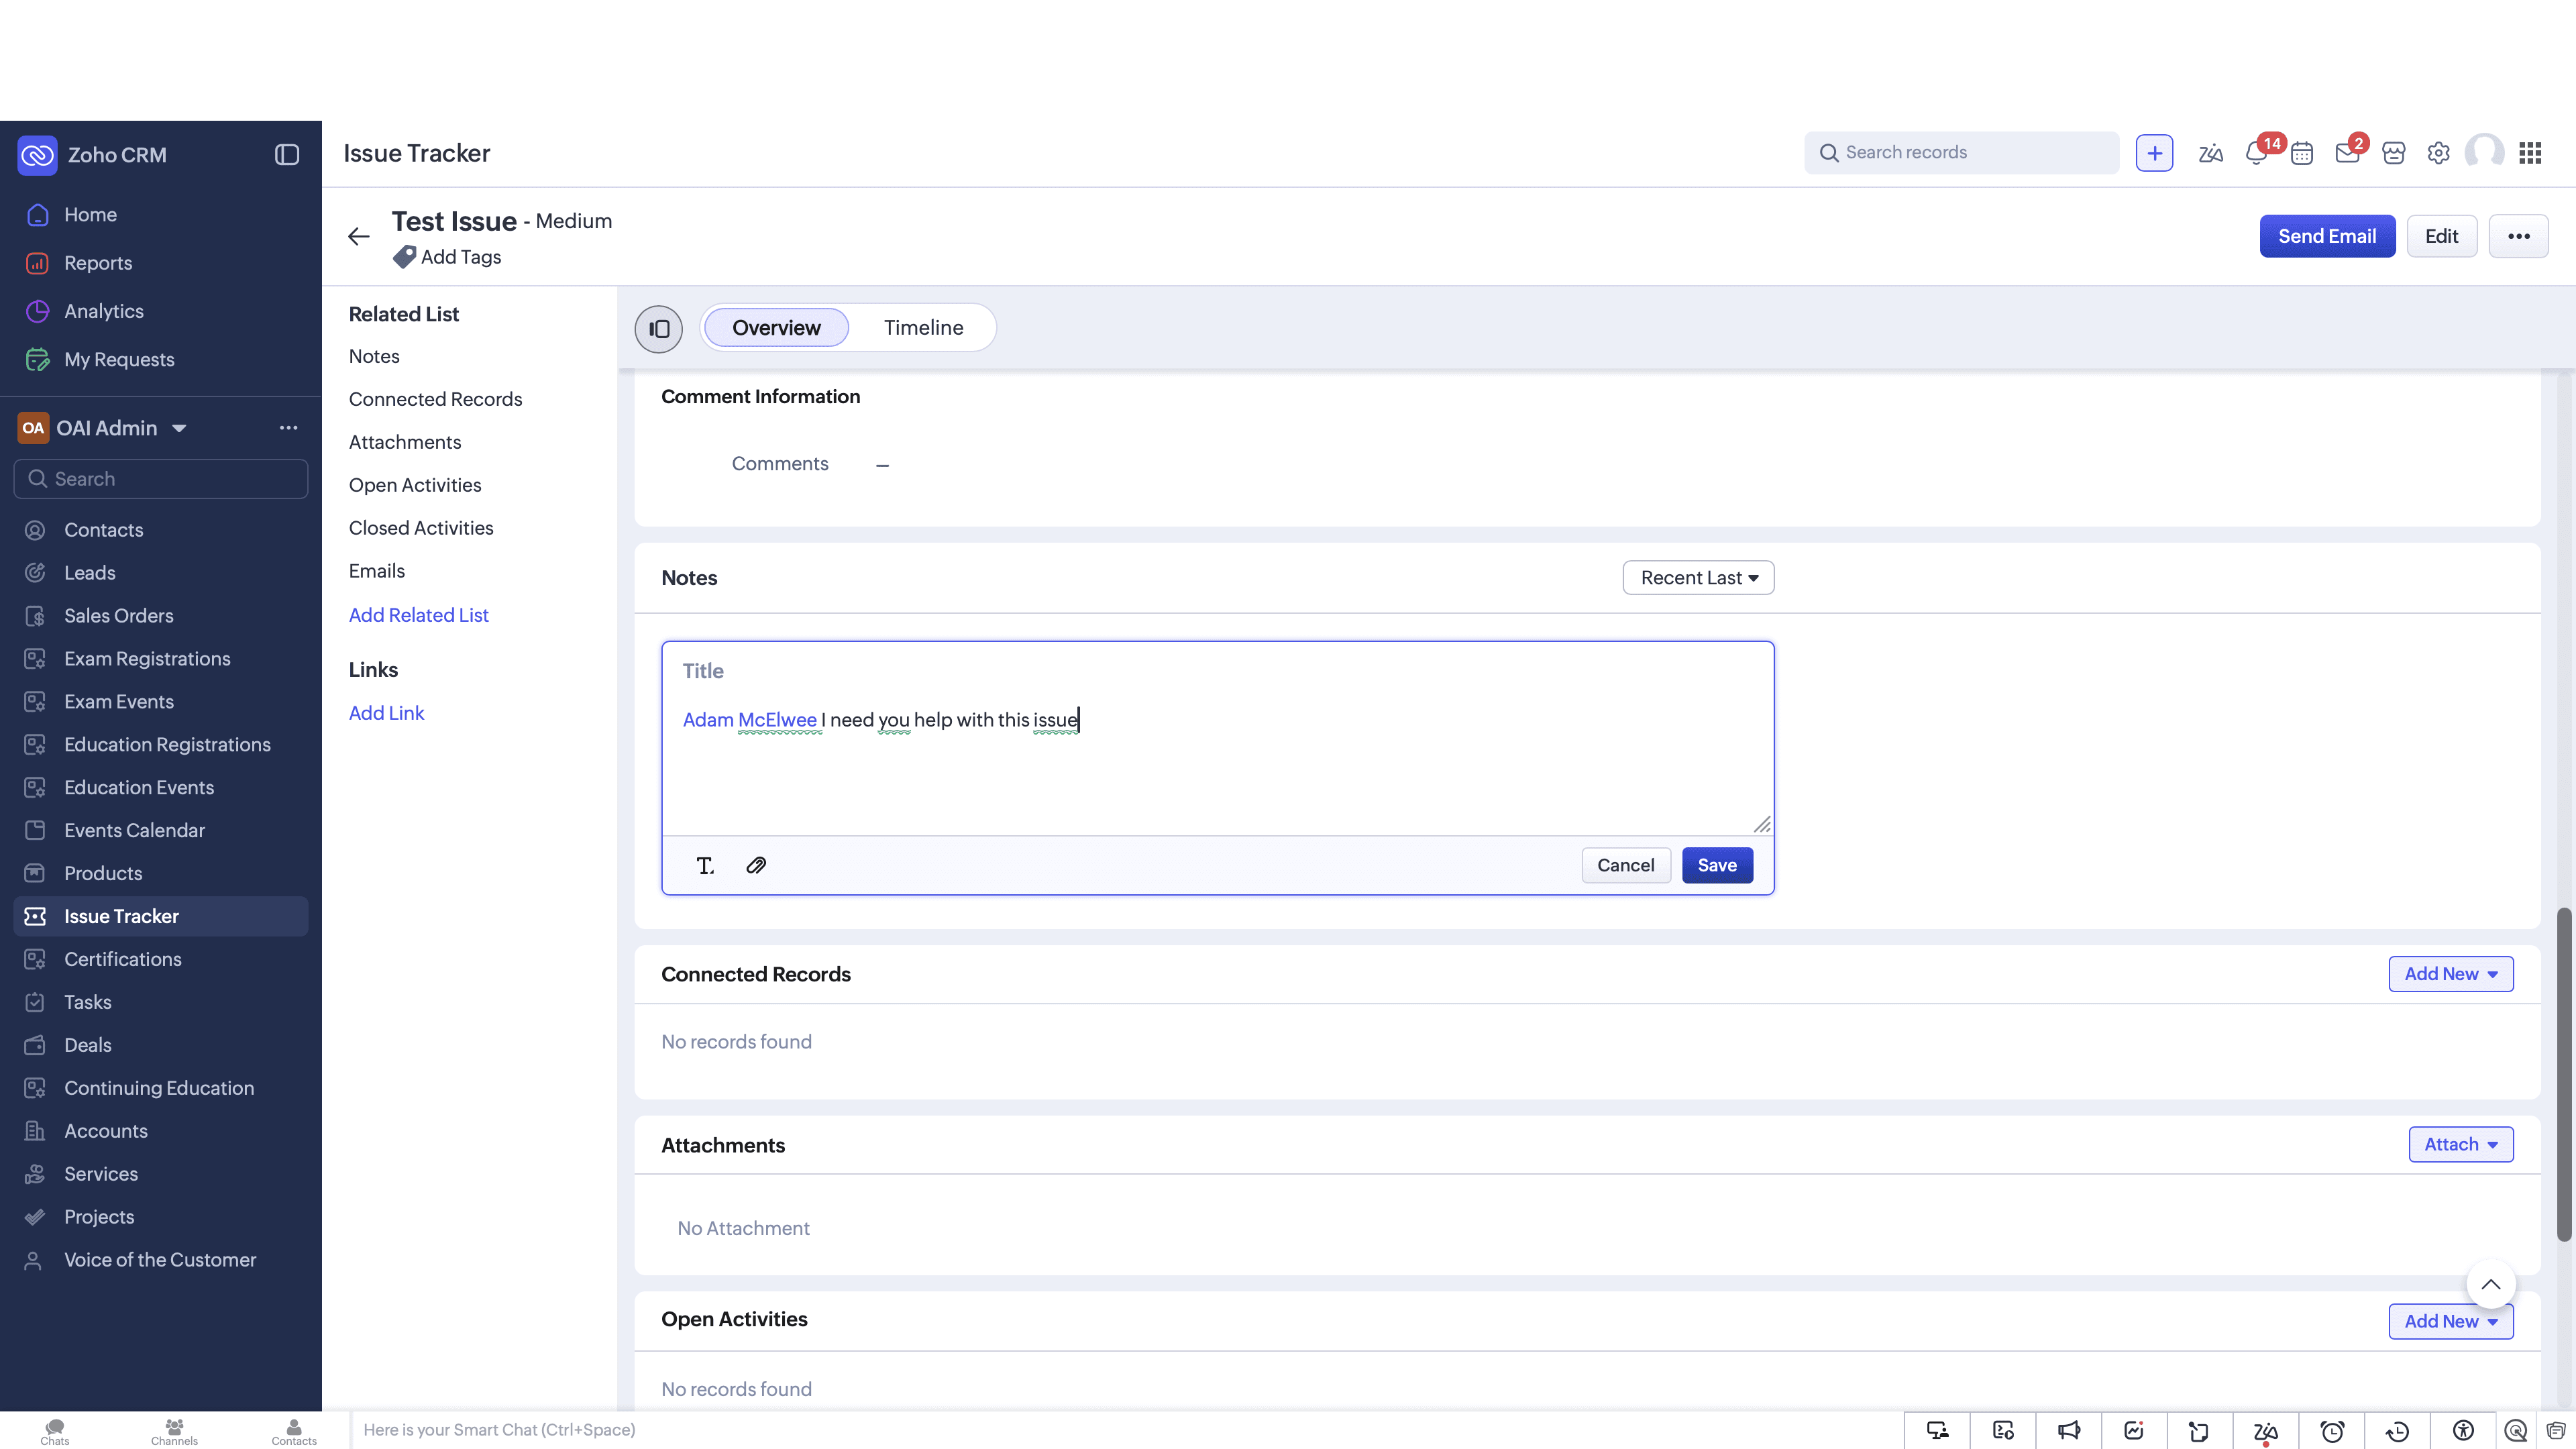This screenshot has width=2576, height=1449.
Task: Click the page vertical scrollbar
Action: pos(2564,1075)
